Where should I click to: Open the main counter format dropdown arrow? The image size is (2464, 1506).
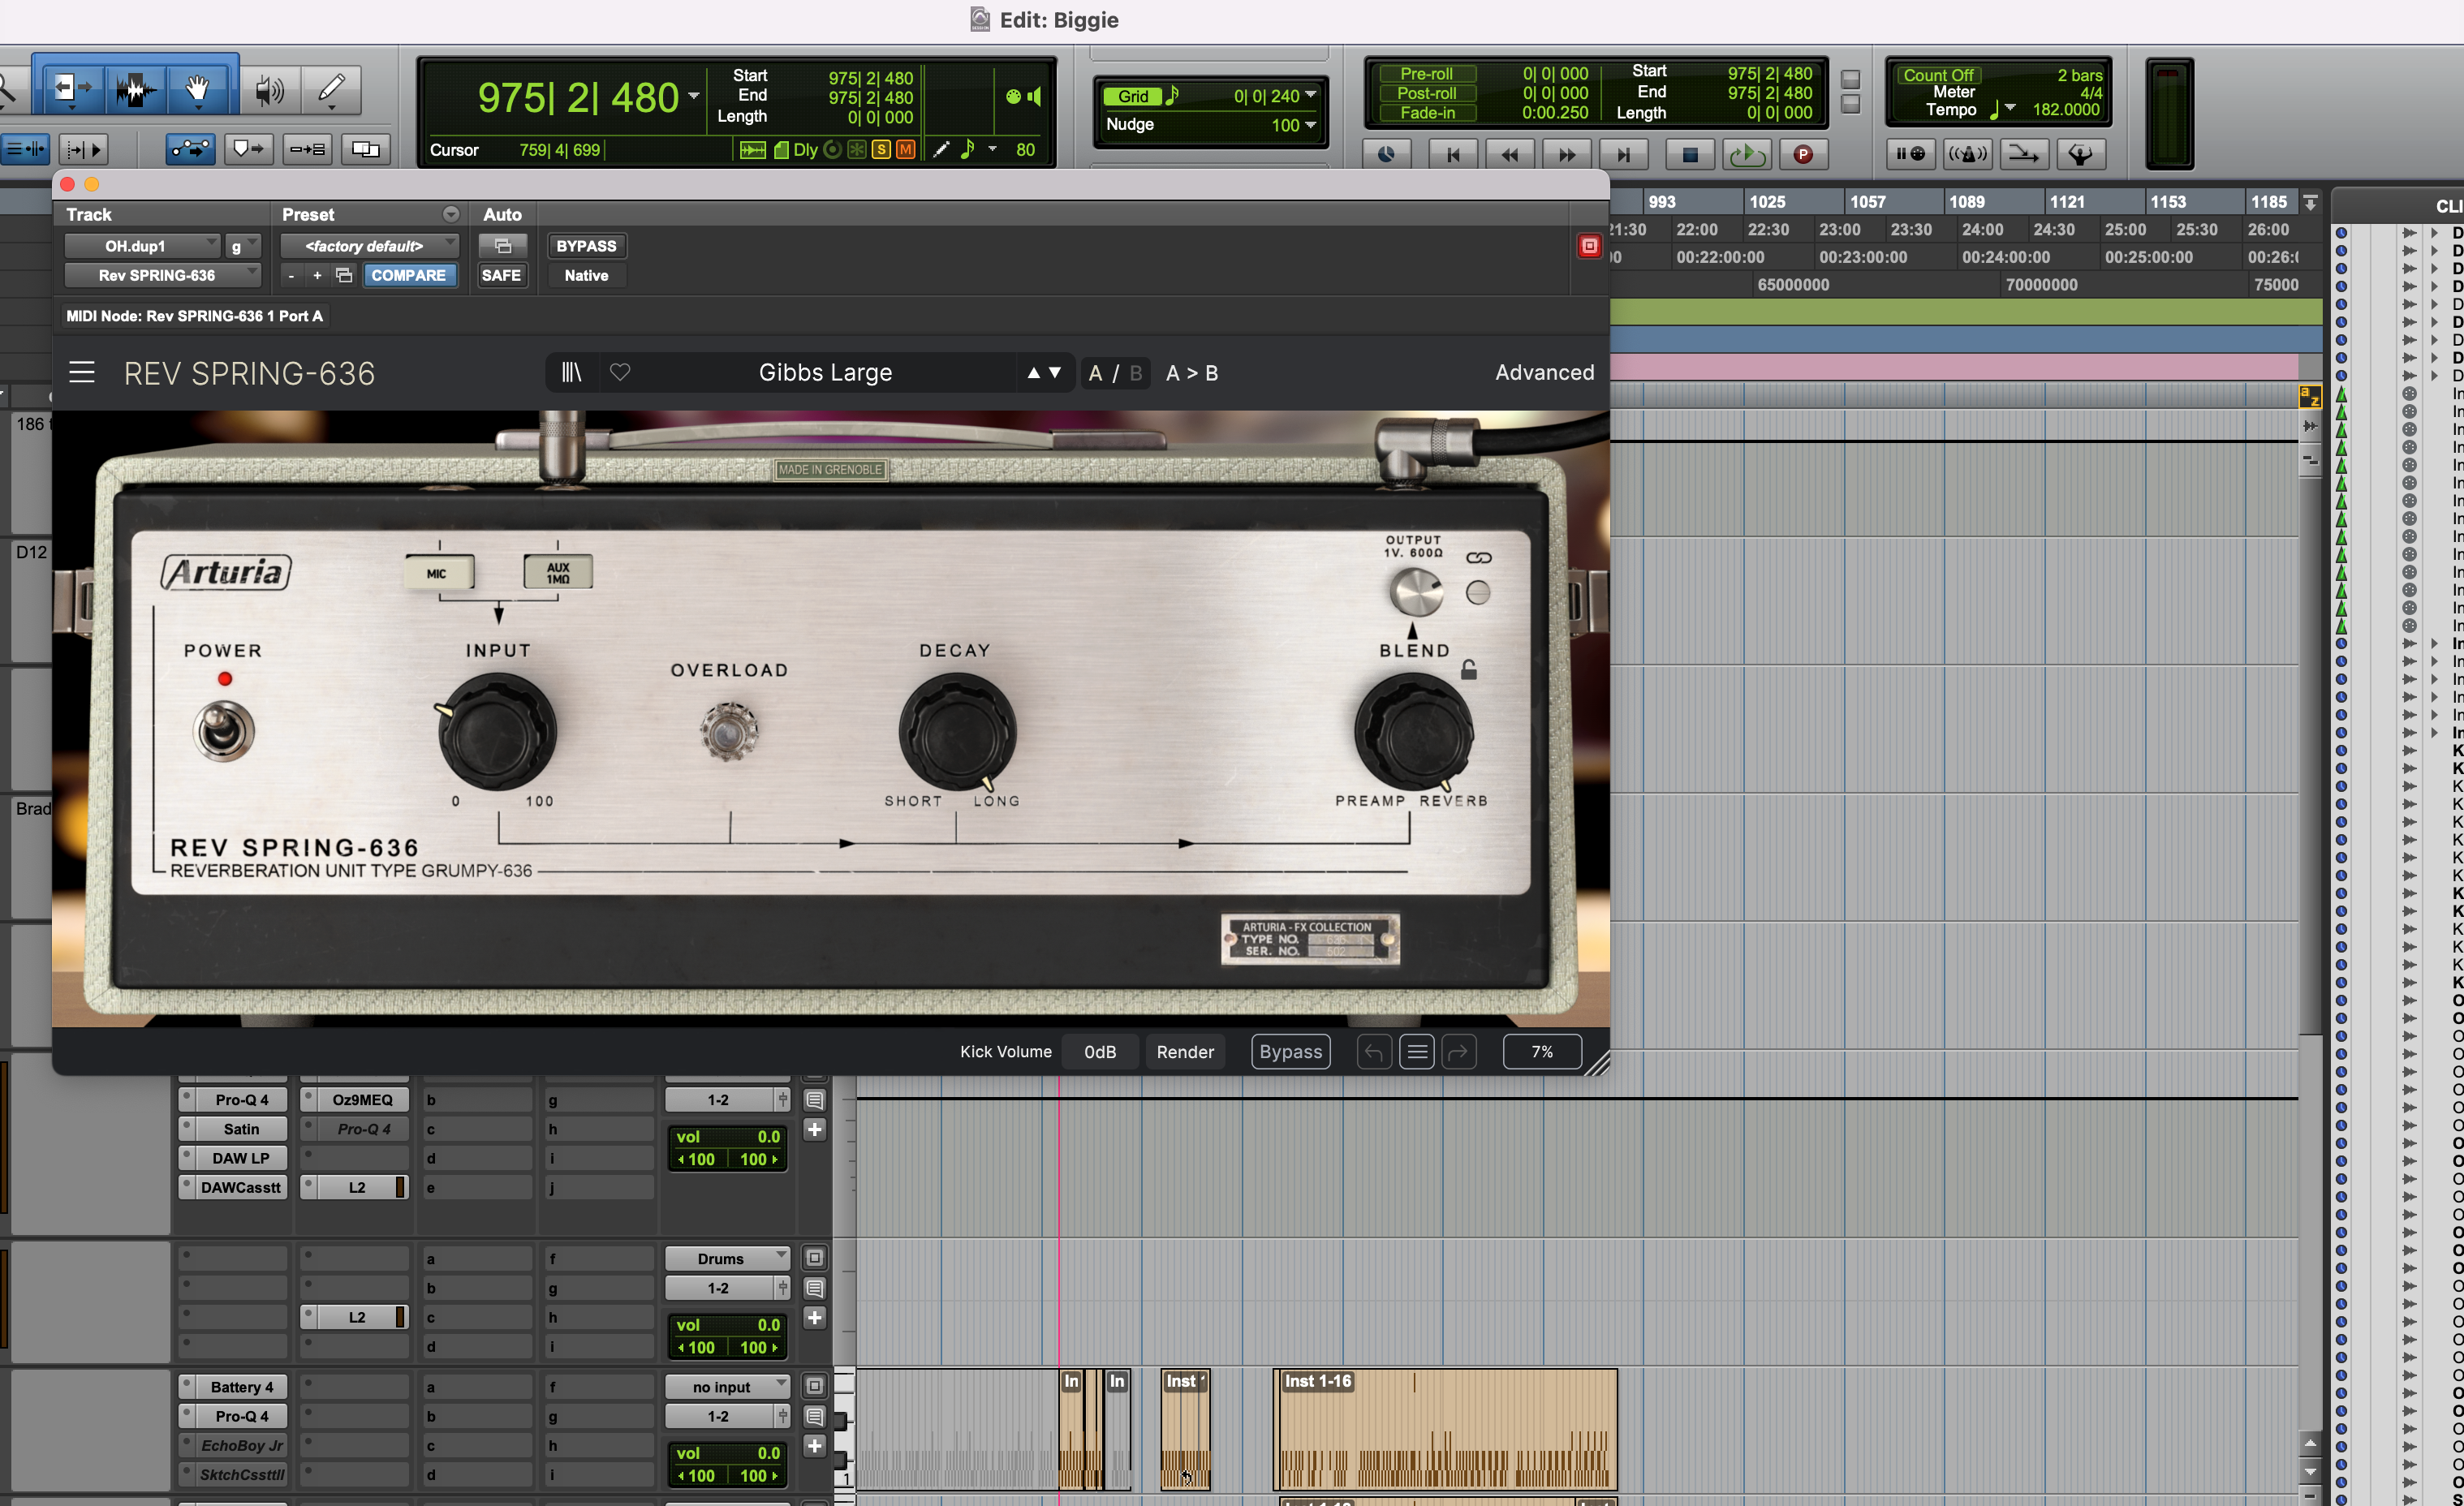(694, 96)
